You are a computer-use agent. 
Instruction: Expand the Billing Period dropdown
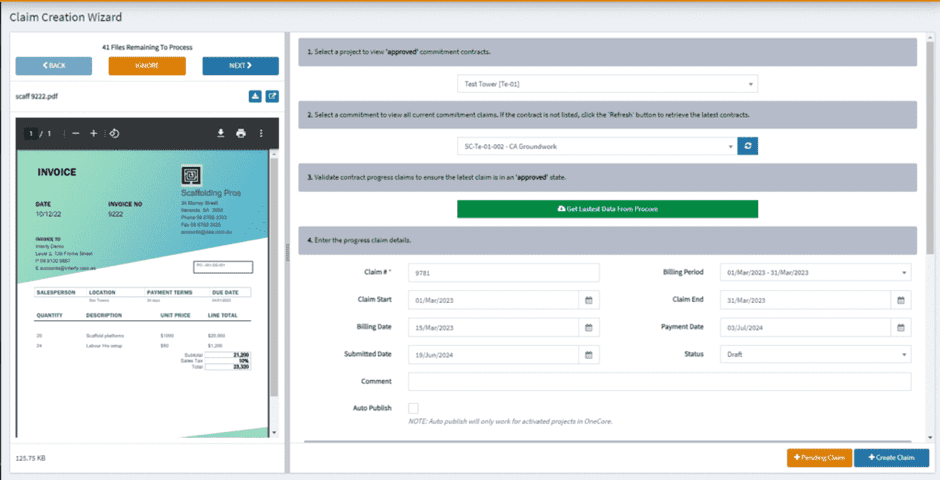(815, 273)
